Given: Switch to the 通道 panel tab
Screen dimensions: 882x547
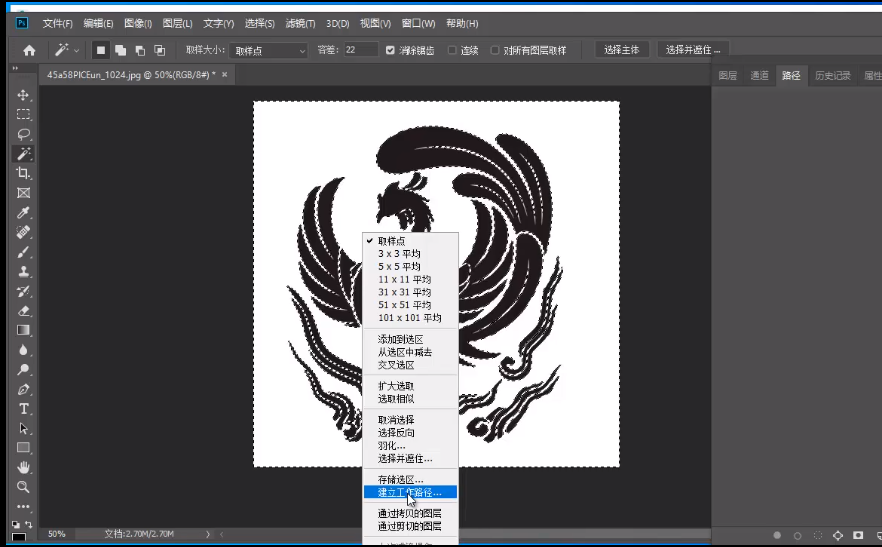Looking at the screenshot, I should (759, 75).
